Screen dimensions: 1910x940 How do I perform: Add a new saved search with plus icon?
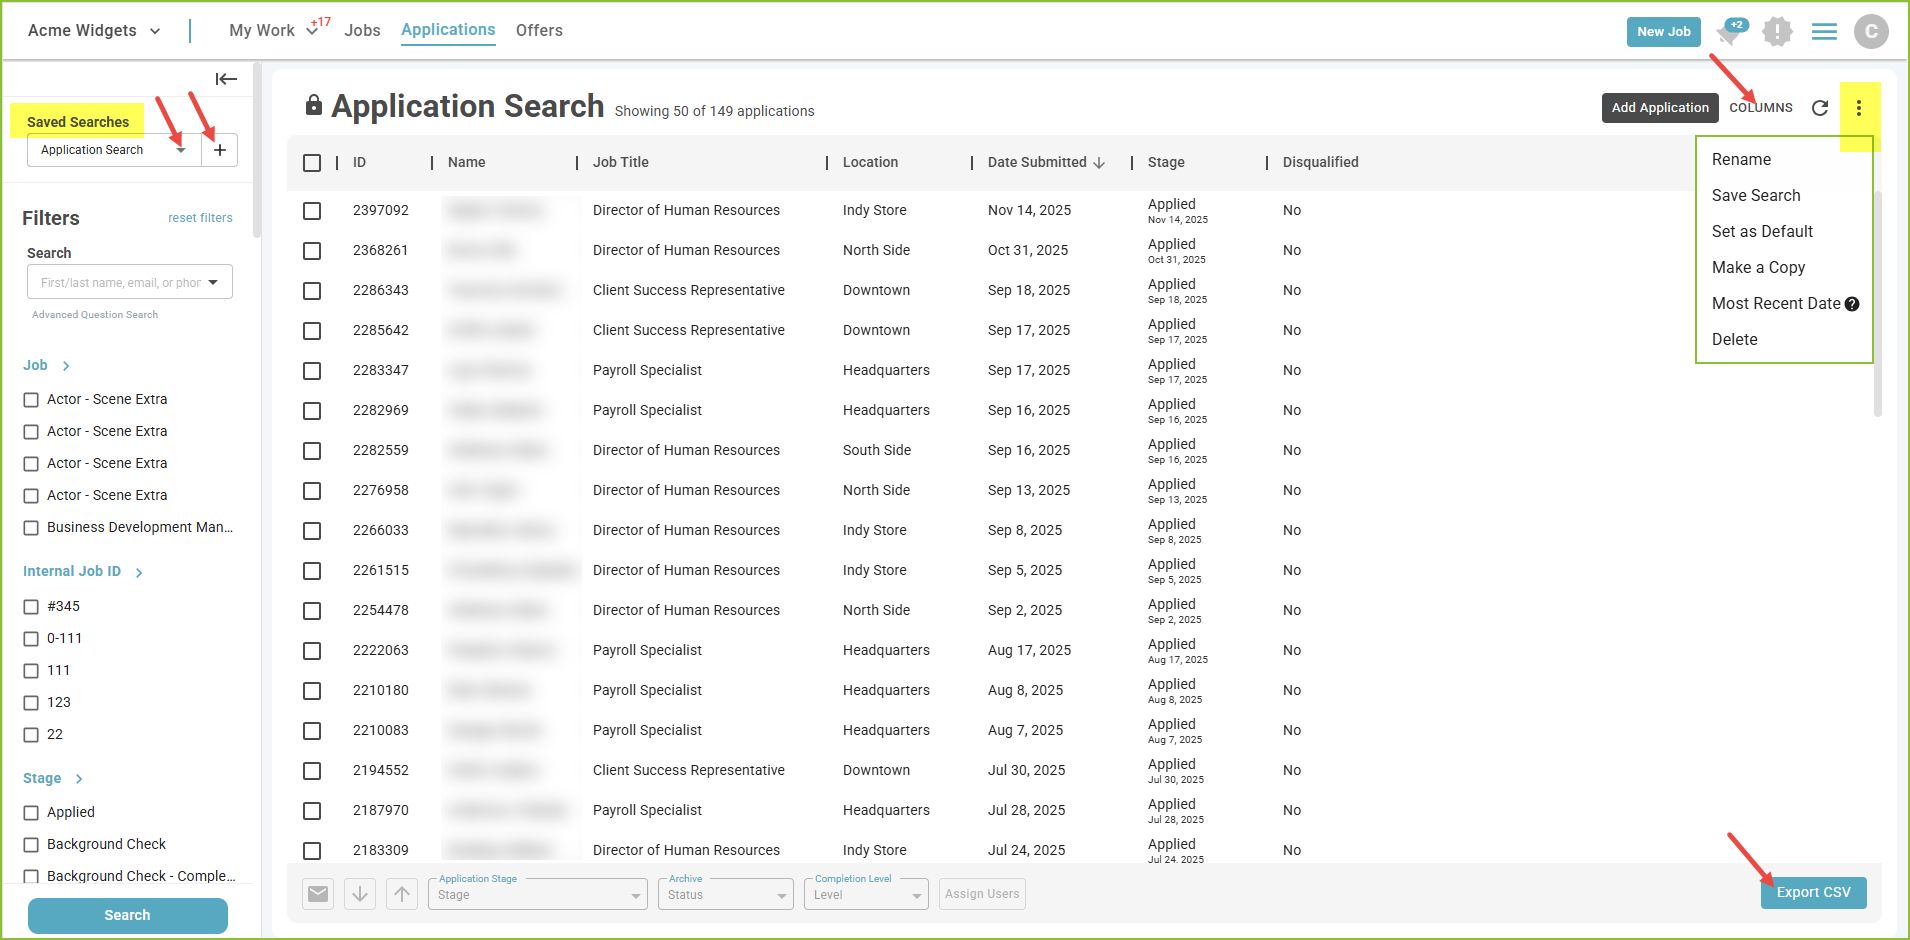[220, 150]
